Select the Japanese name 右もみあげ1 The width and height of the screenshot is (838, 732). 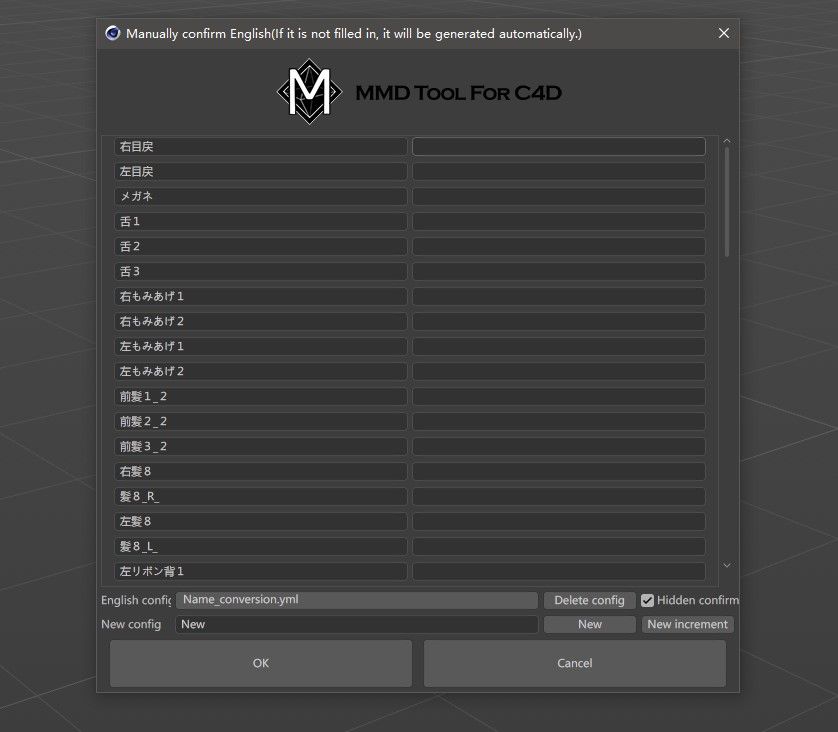click(x=261, y=297)
